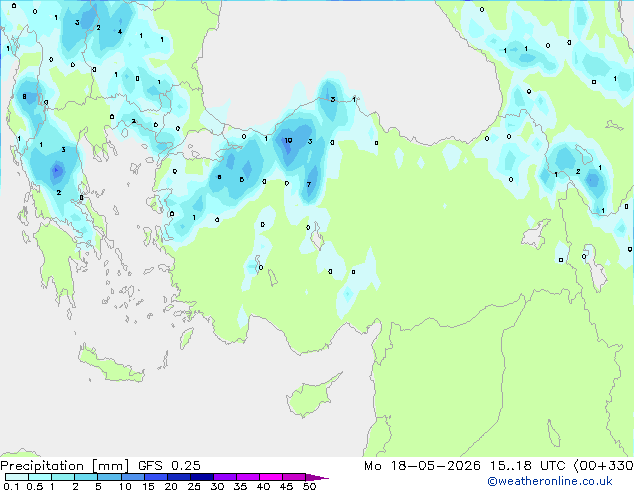Click the 10–15 mm legend swatch
This screenshot has width=634, height=490.
132,477
